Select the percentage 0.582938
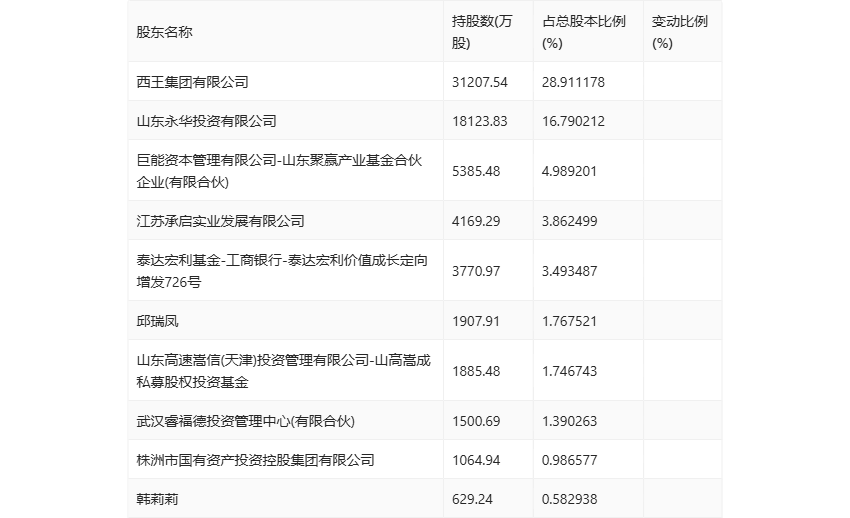Viewport: 850px width, 518px height. [569, 500]
